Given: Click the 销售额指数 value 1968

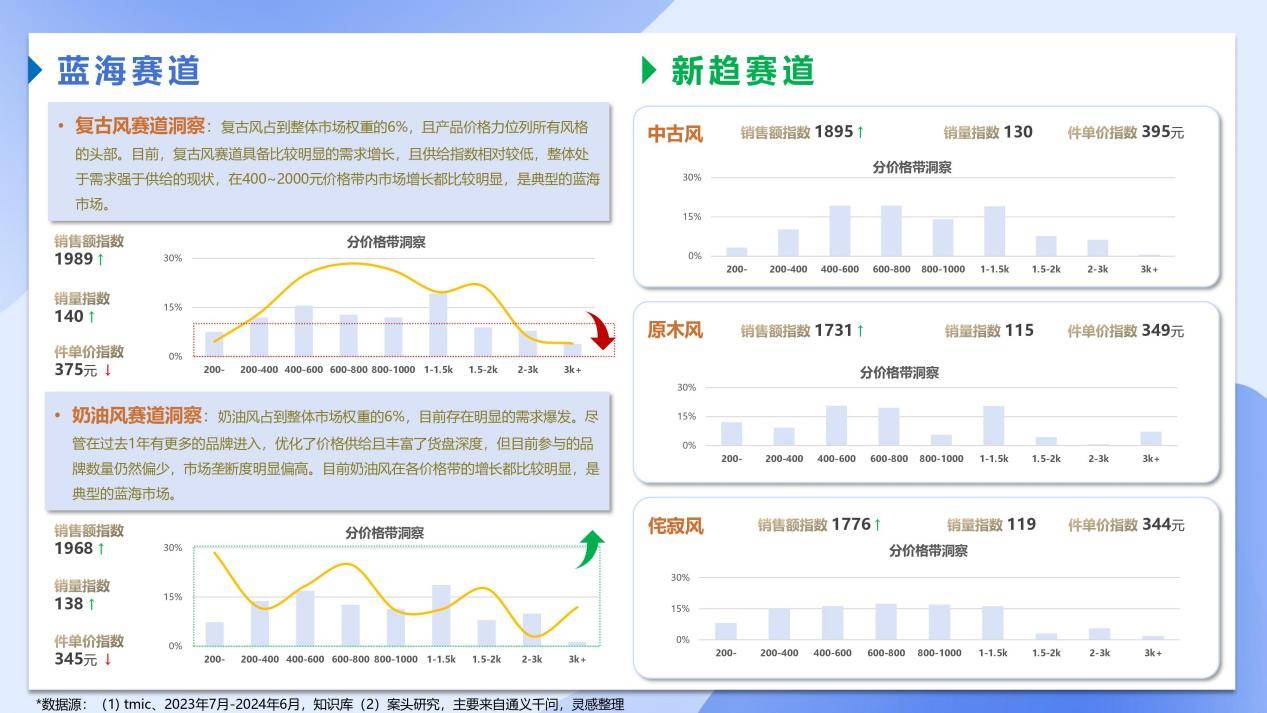Looking at the screenshot, I should coord(73,548).
